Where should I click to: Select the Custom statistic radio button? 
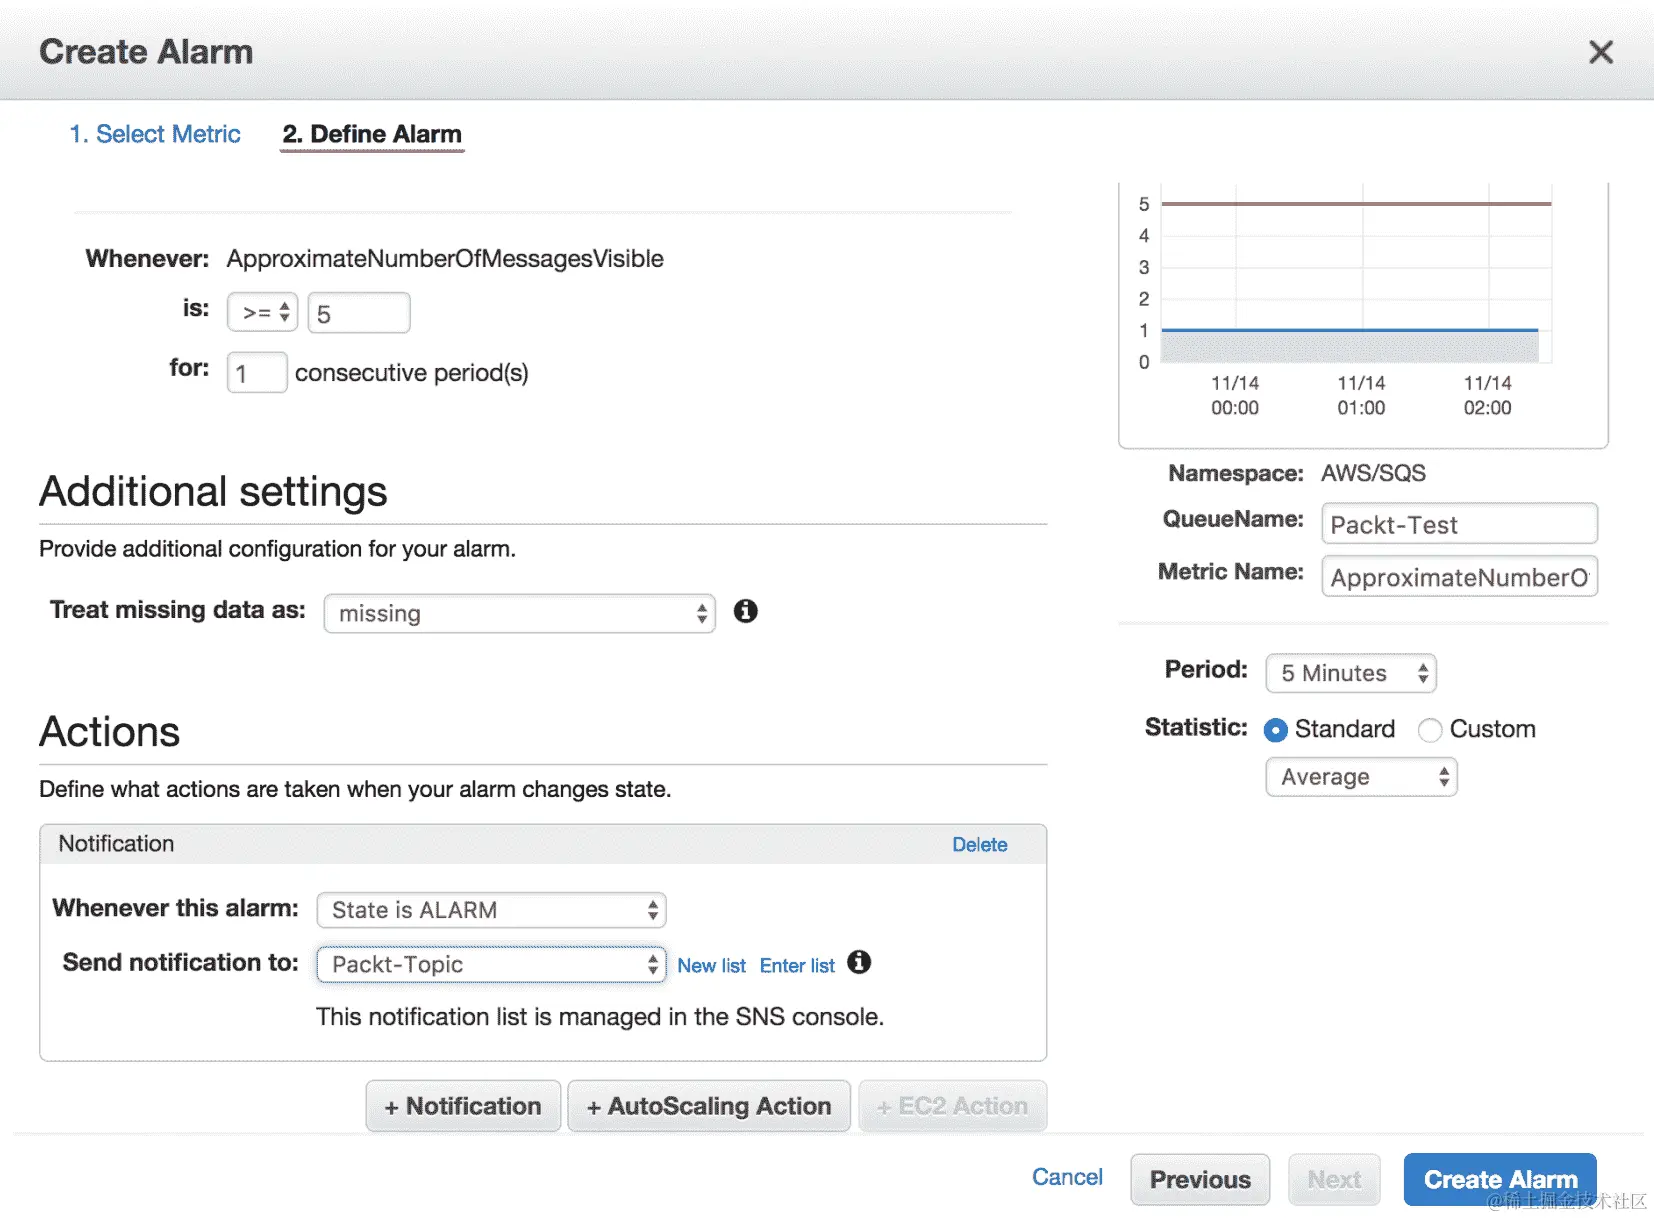(1430, 730)
